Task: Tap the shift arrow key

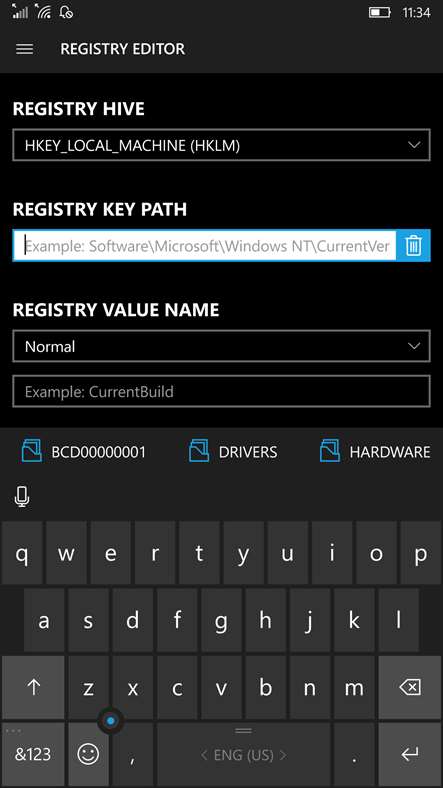Action: 33,687
